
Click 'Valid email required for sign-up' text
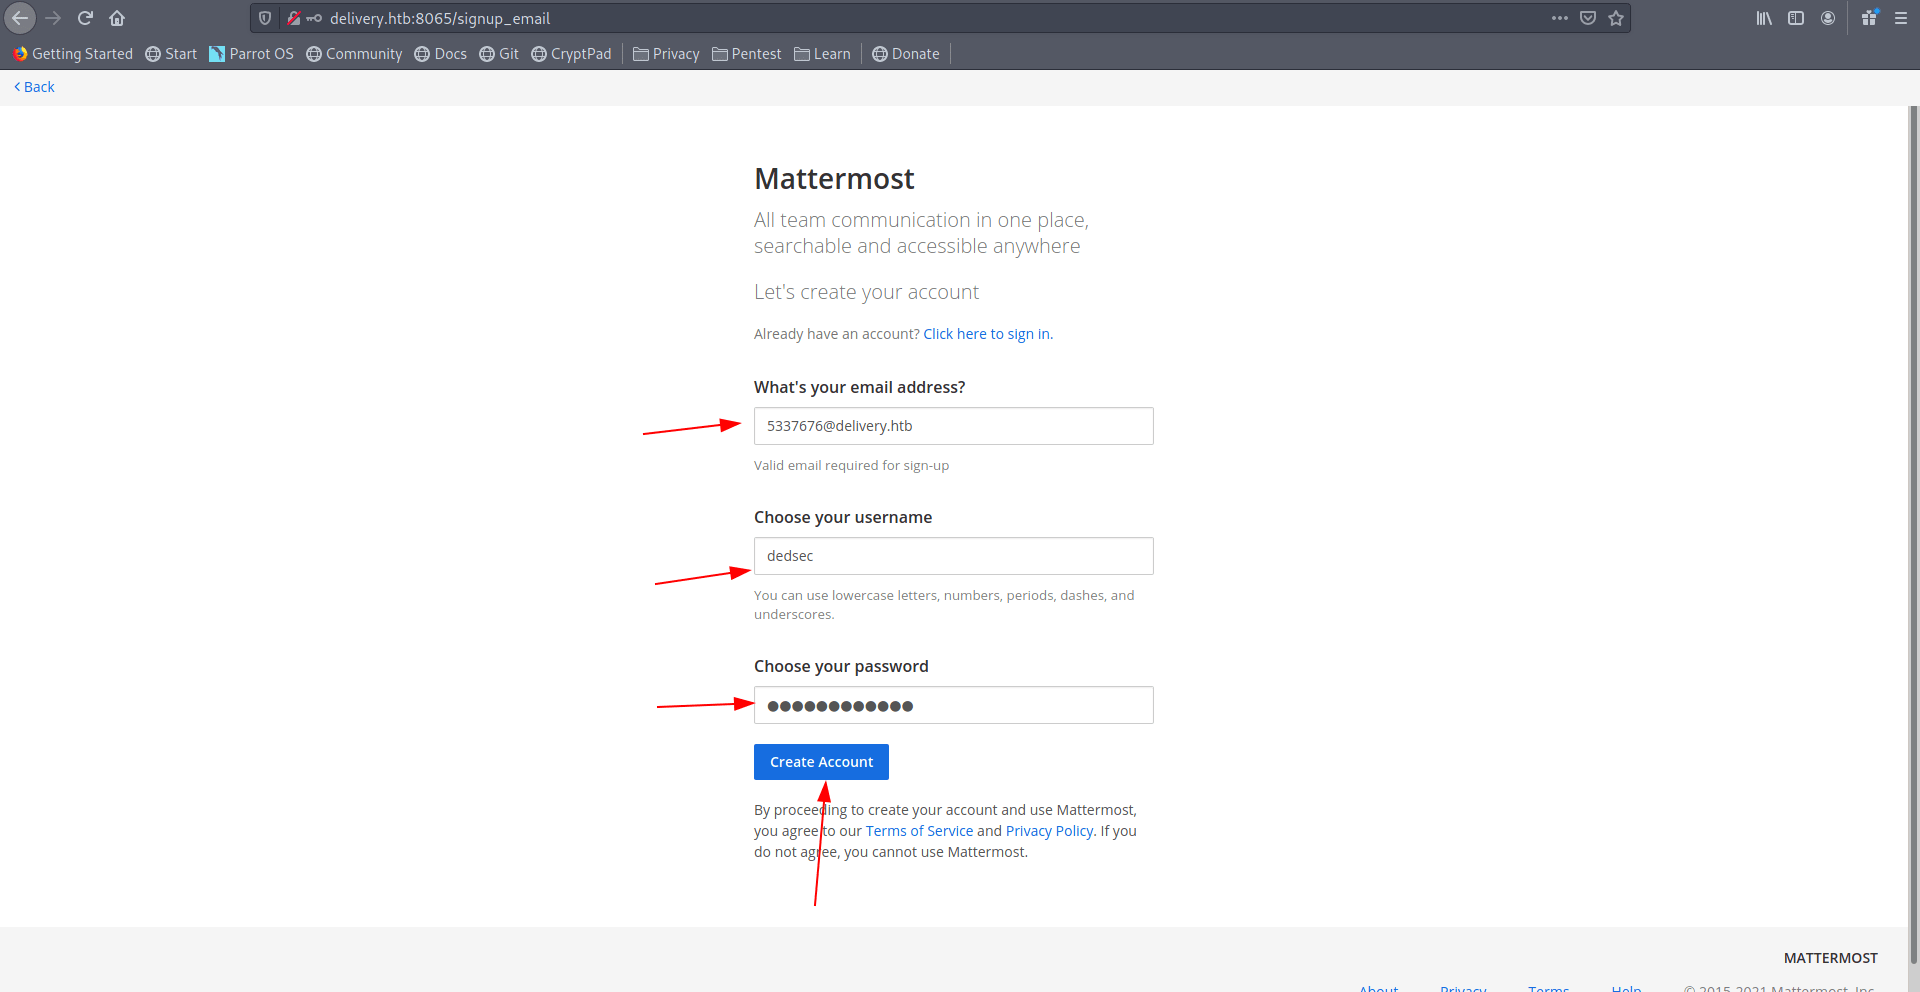851,466
